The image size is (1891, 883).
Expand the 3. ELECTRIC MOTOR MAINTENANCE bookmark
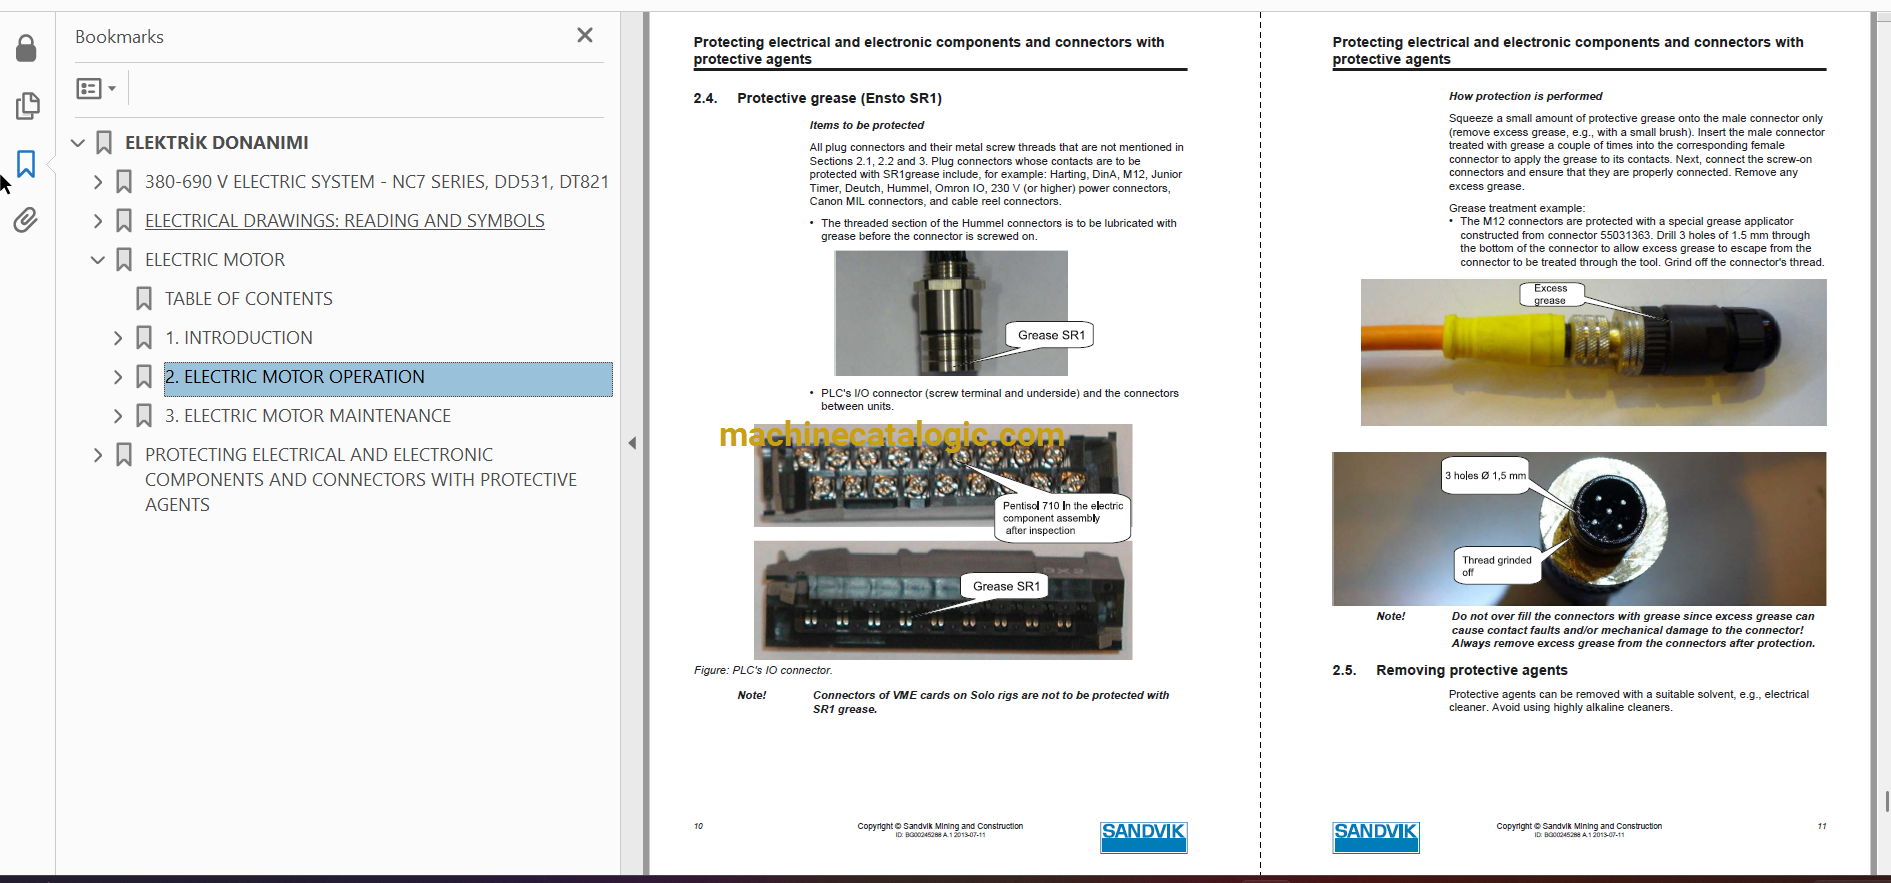[x=117, y=416]
